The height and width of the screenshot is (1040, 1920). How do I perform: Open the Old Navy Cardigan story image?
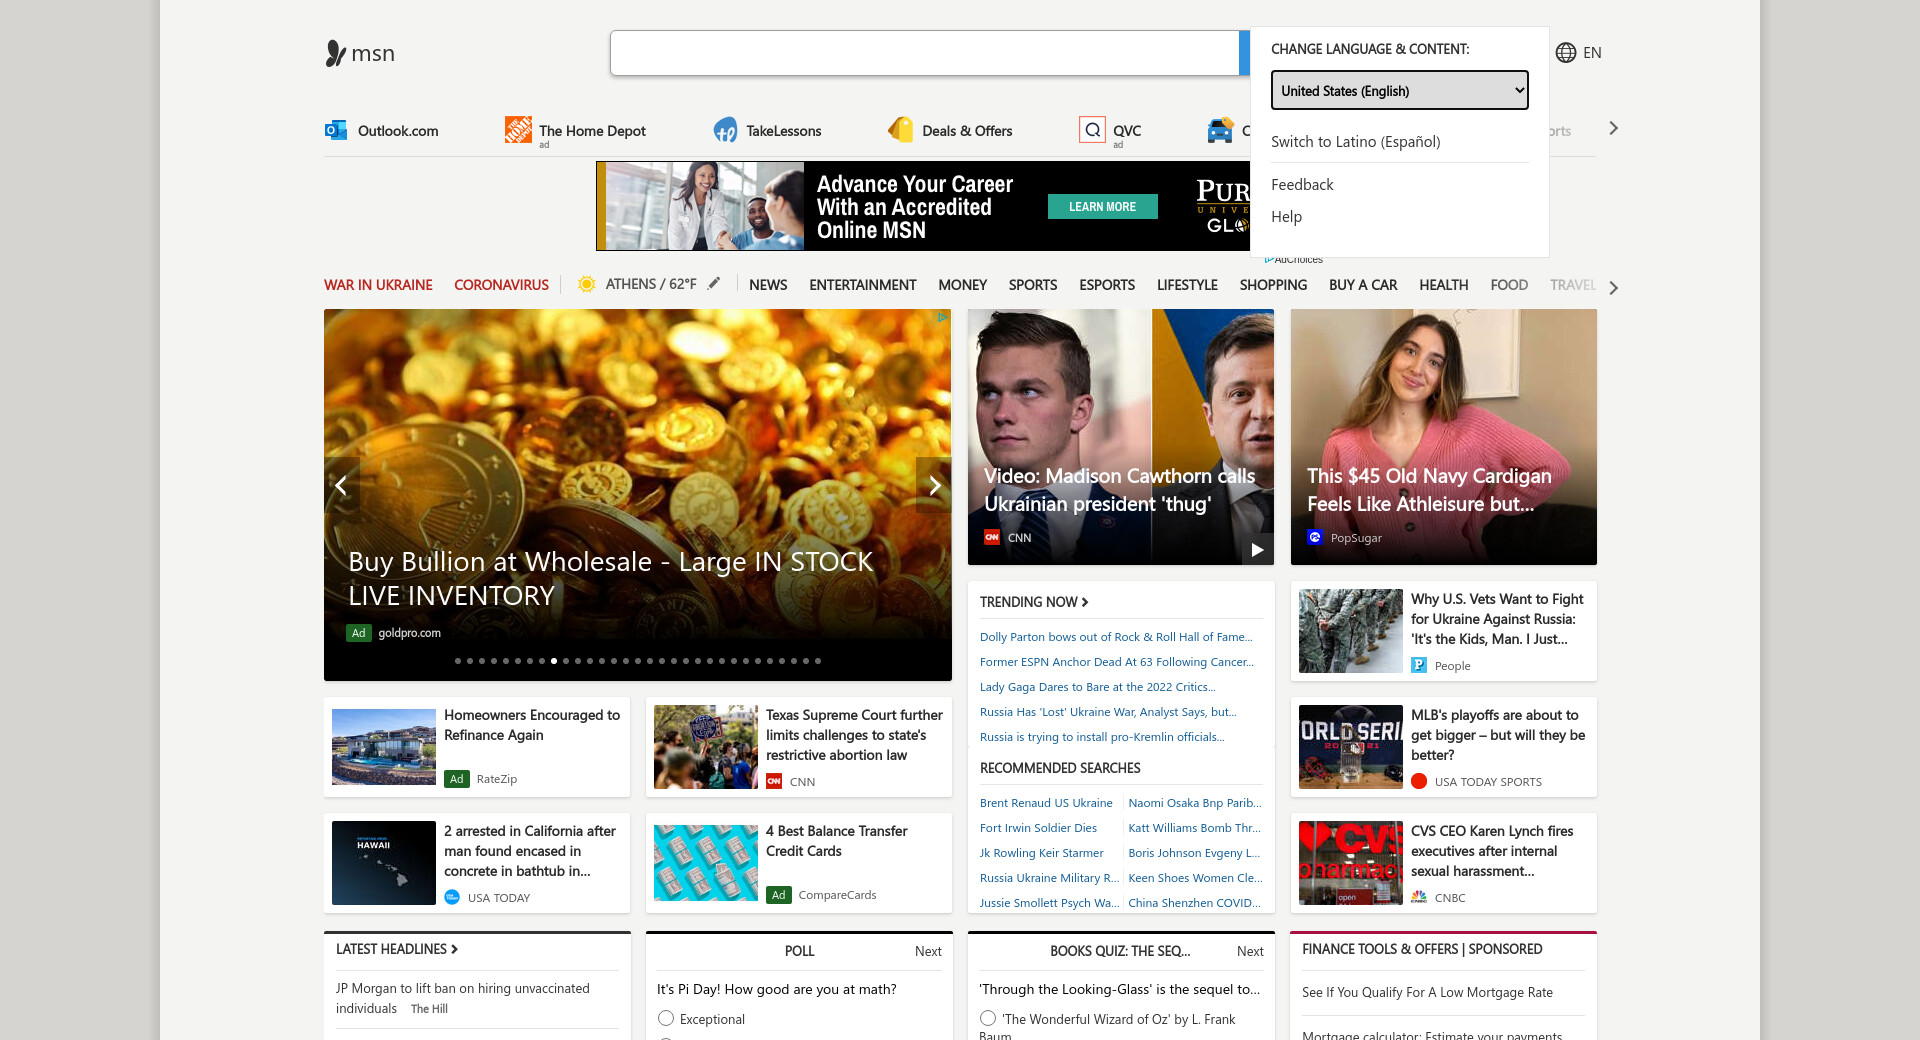pos(1443,437)
